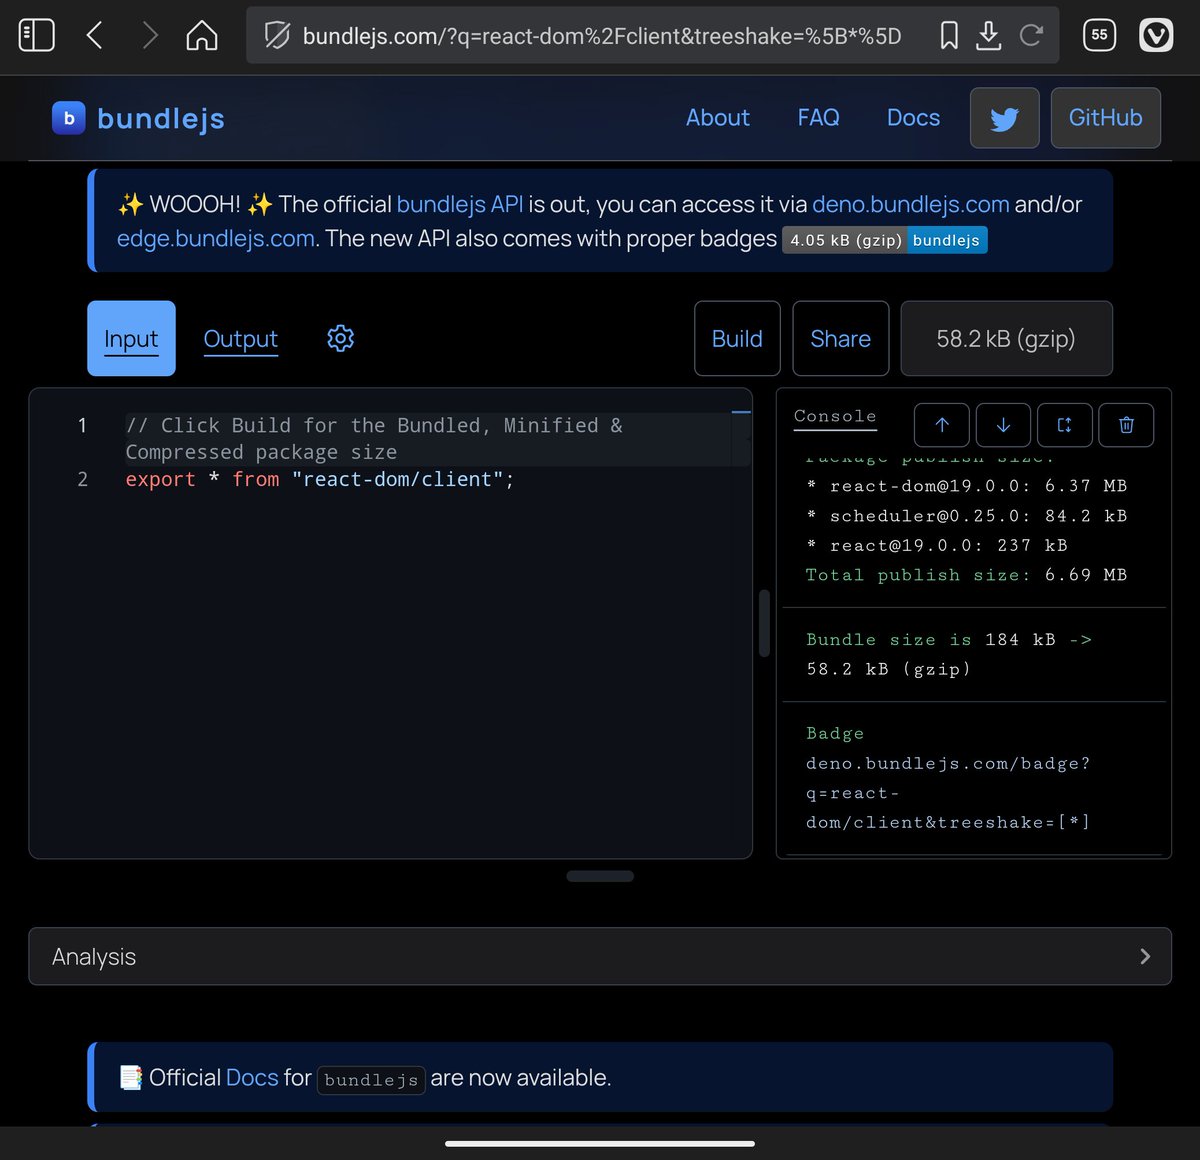Click the Badge label in console
This screenshot has width=1200, height=1160.
[835, 733]
